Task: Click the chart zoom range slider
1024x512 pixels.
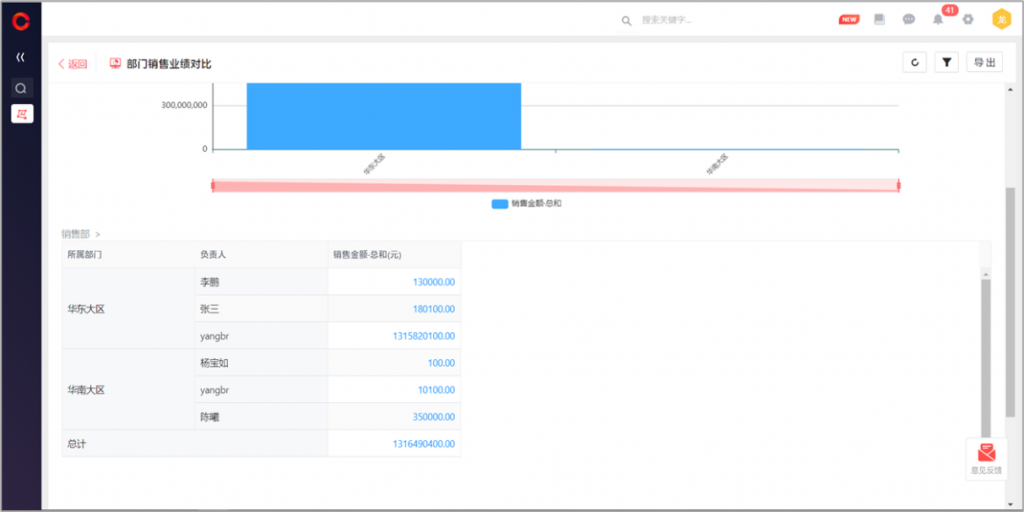Action: tap(555, 186)
